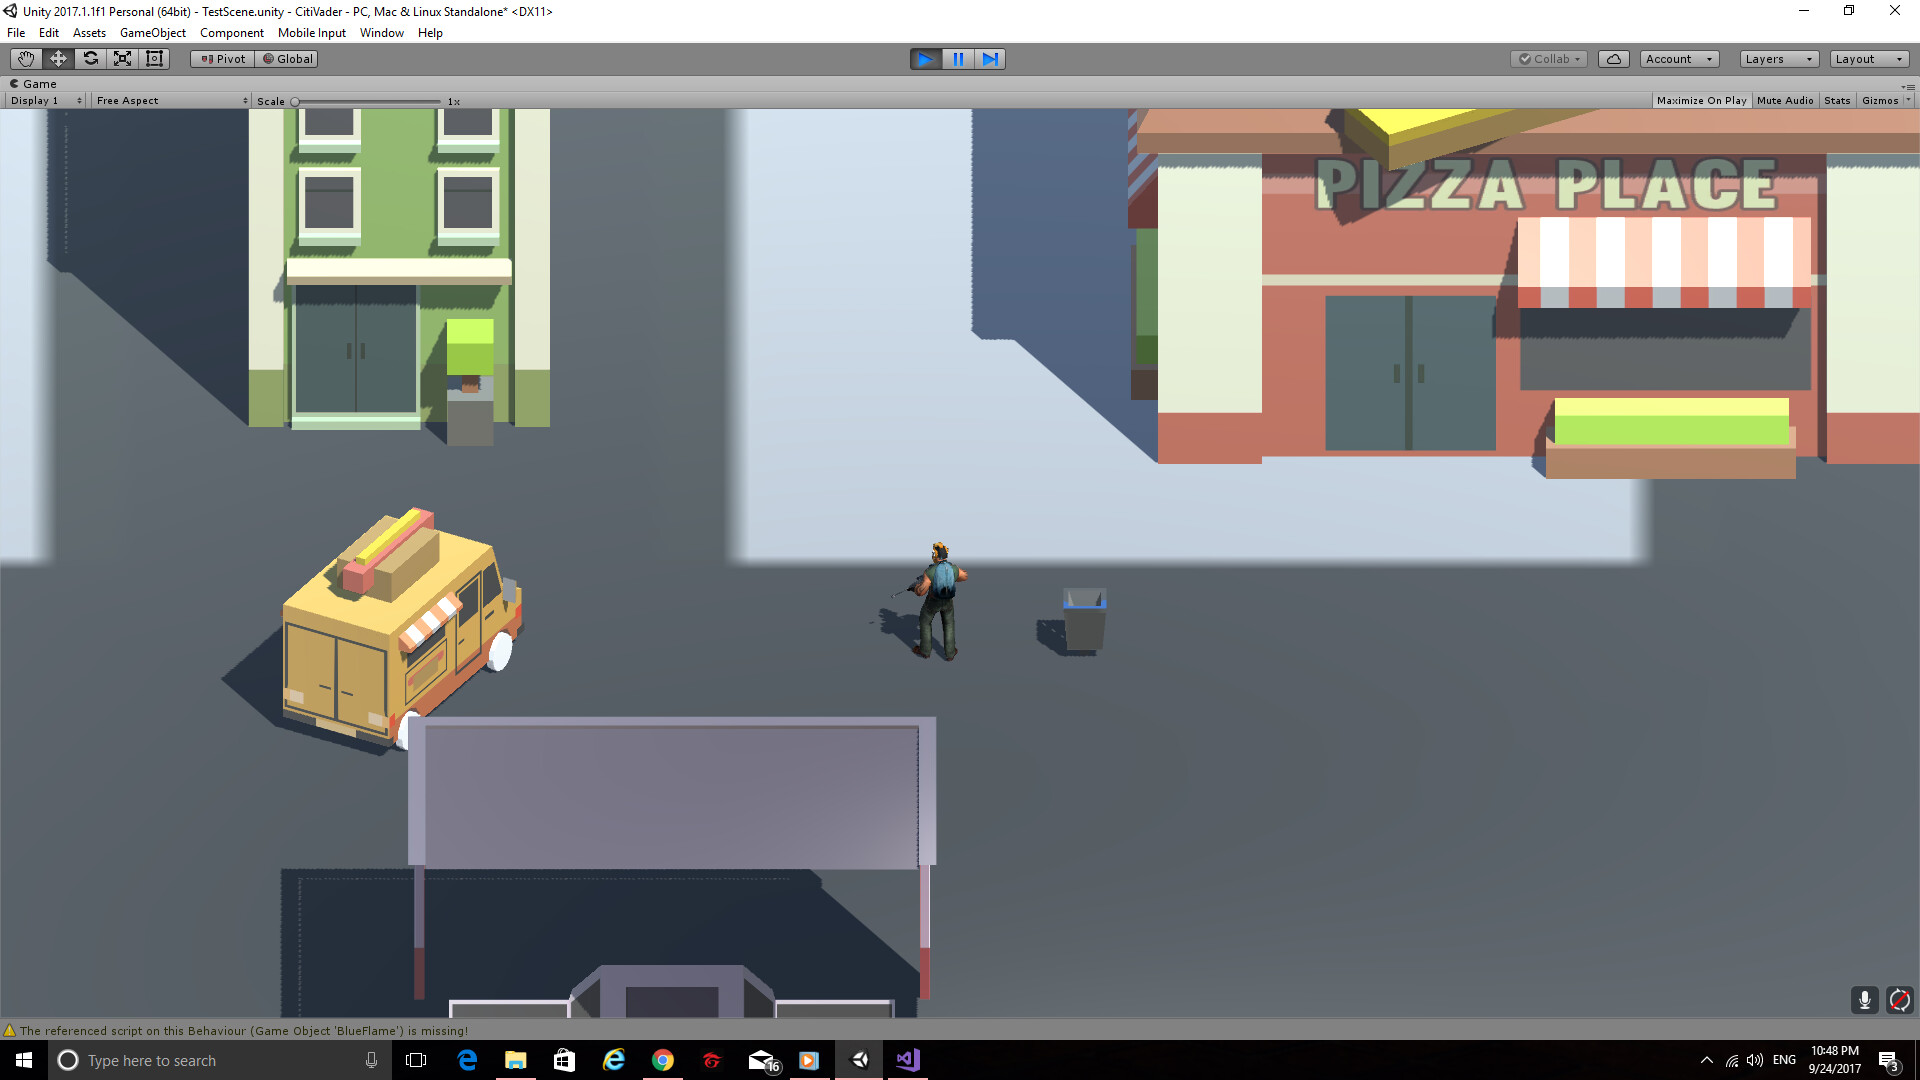Screen dimensions: 1920x1080
Task: Toggle Maximize On Play
Action: point(1701,101)
